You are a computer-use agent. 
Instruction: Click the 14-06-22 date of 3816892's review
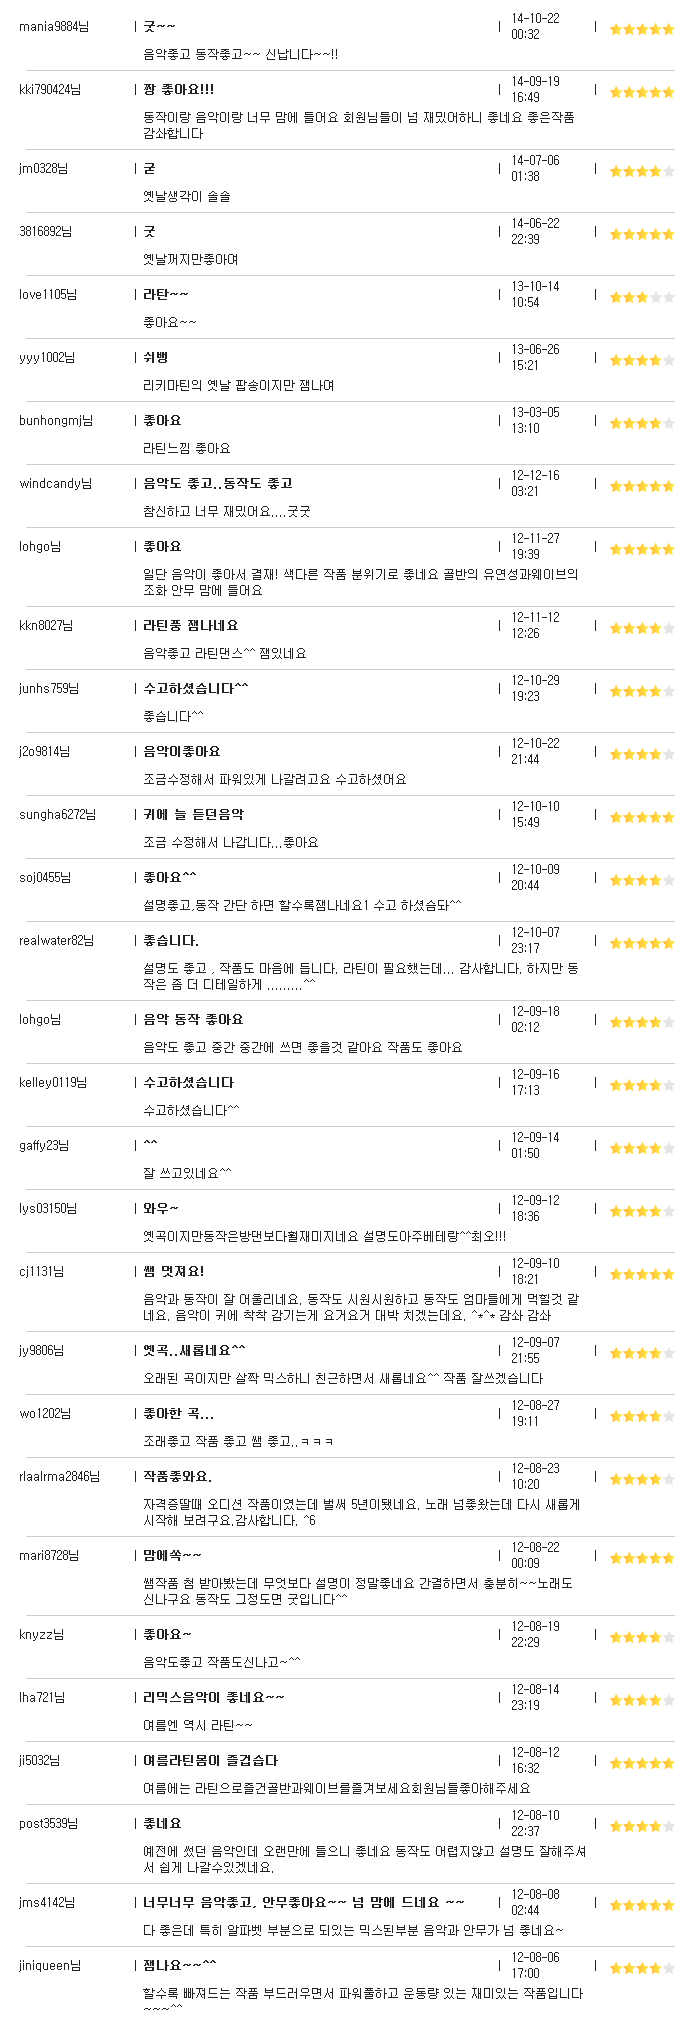click(535, 223)
